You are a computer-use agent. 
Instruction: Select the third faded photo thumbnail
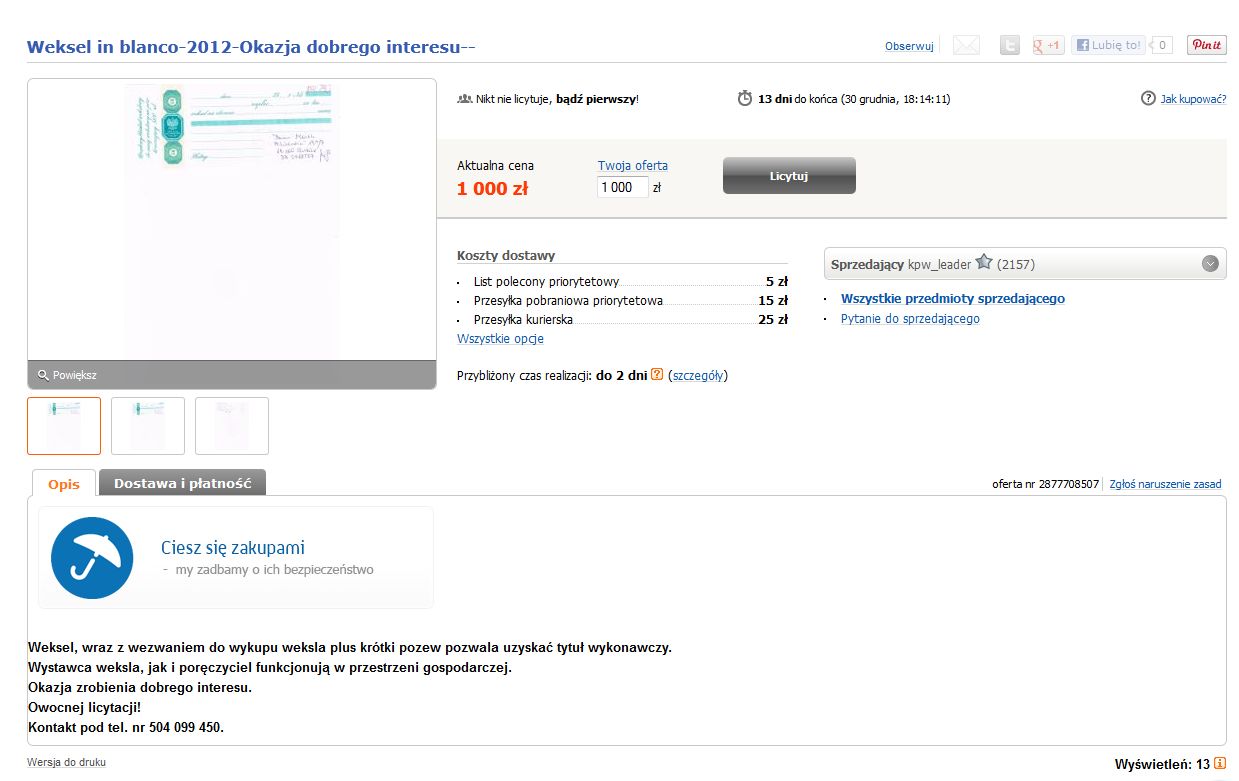point(232,426)
